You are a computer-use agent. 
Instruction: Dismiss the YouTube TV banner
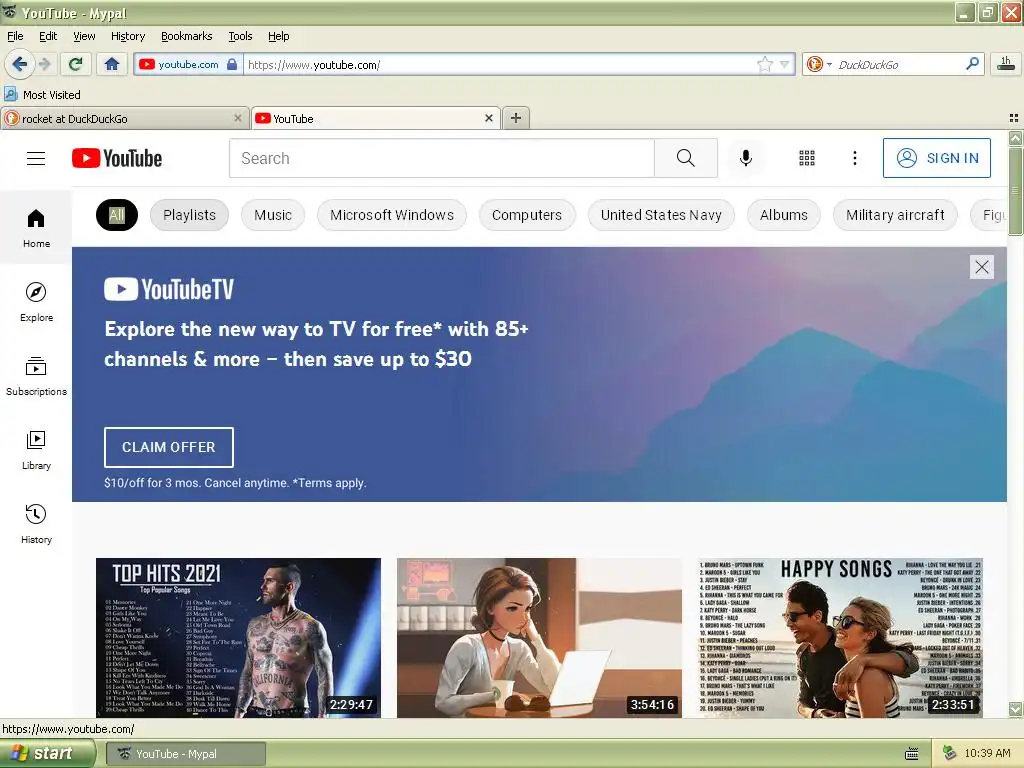point(982,267)
